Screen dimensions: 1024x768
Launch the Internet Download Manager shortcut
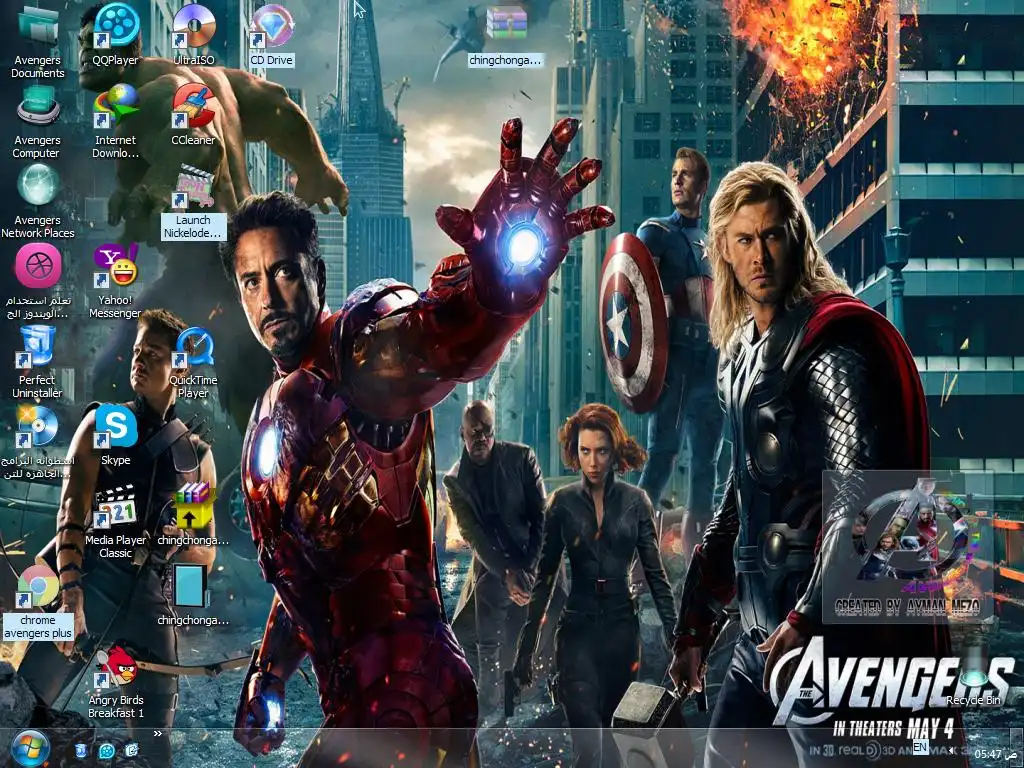[116, 123]
